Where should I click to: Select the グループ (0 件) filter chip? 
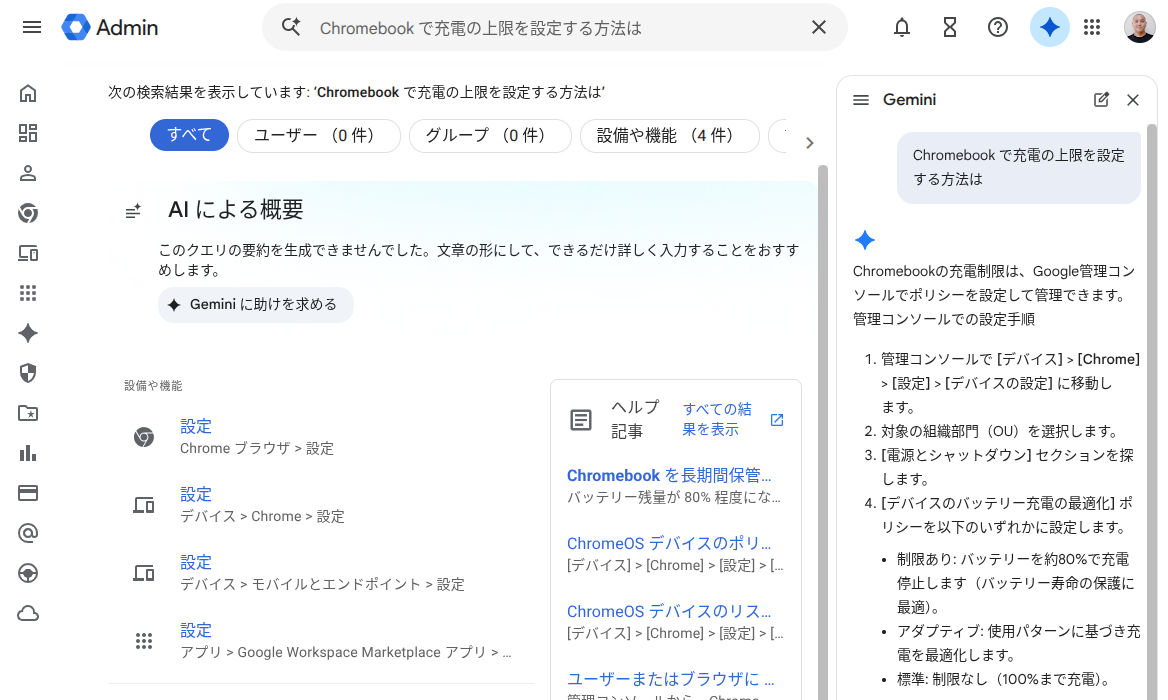pyautogui.click(x=490, y=136)
